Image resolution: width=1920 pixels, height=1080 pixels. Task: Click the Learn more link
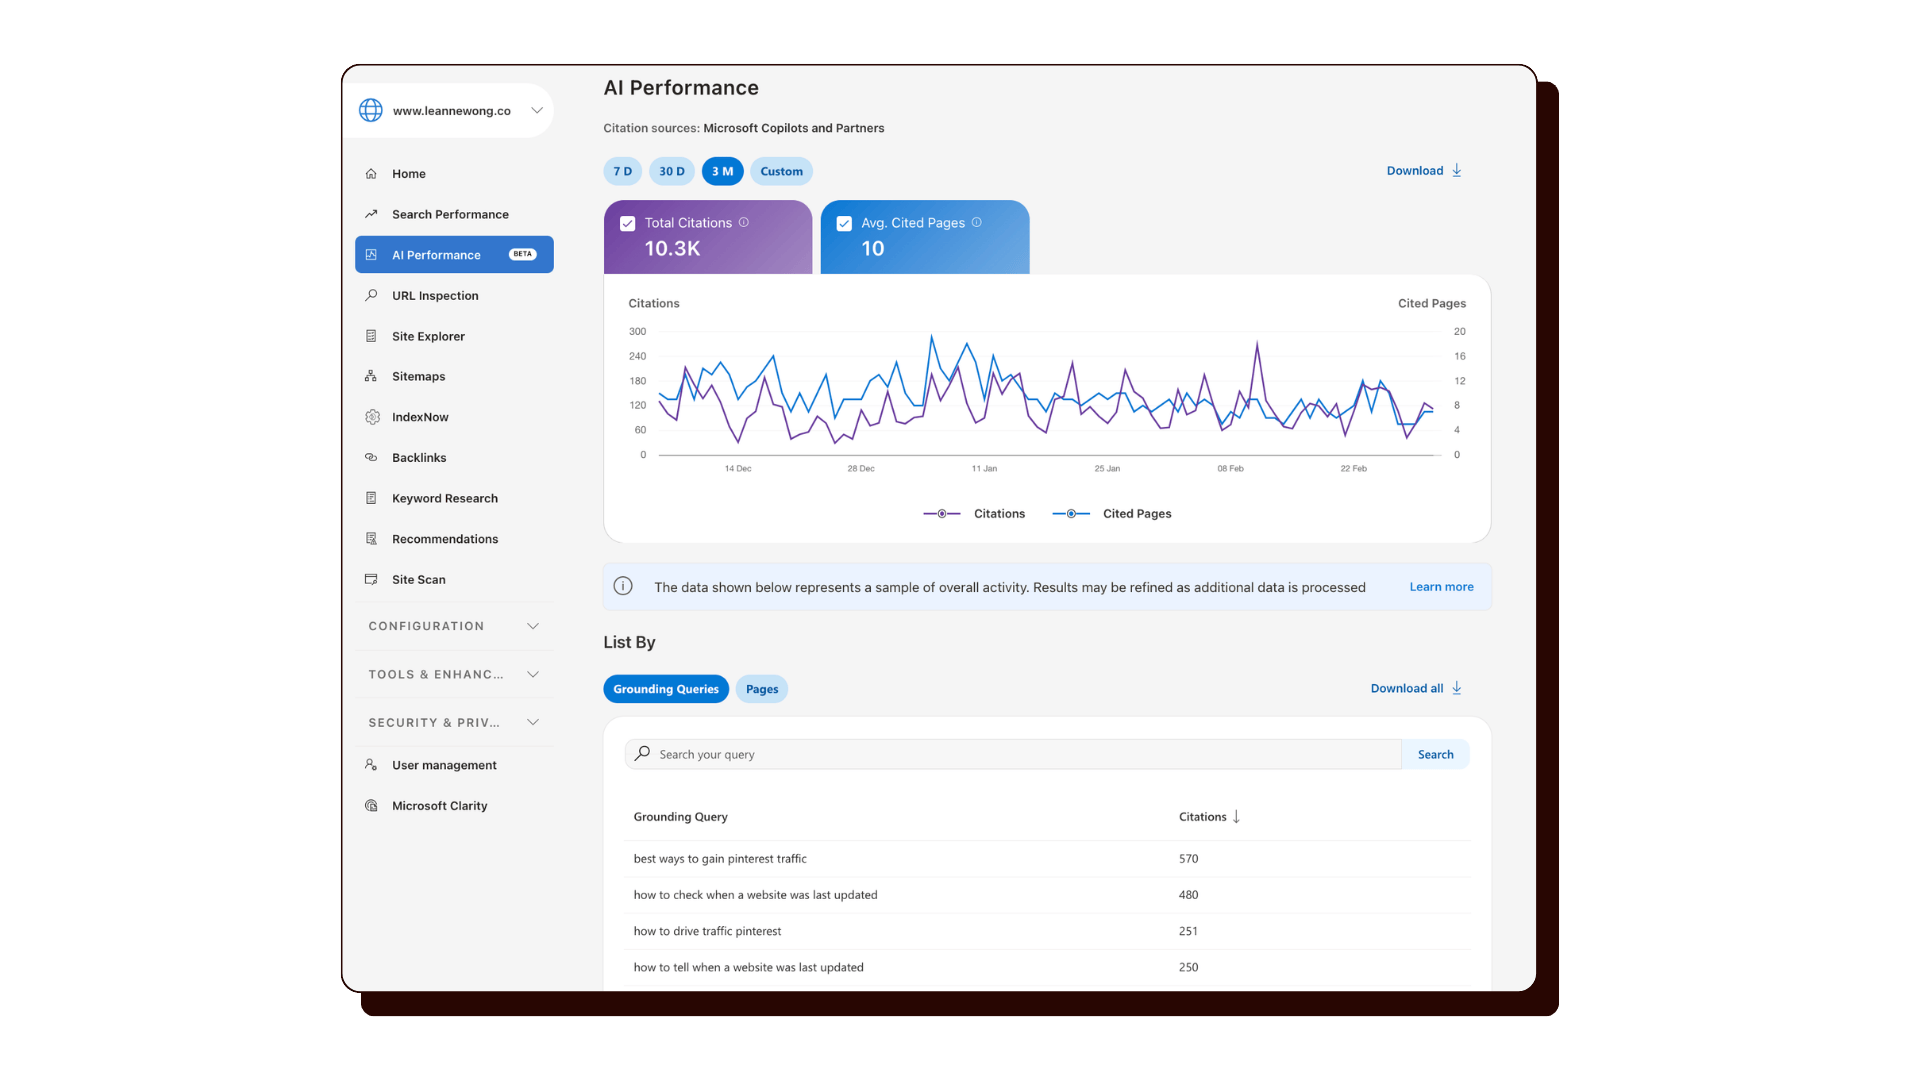point(1440,587)
